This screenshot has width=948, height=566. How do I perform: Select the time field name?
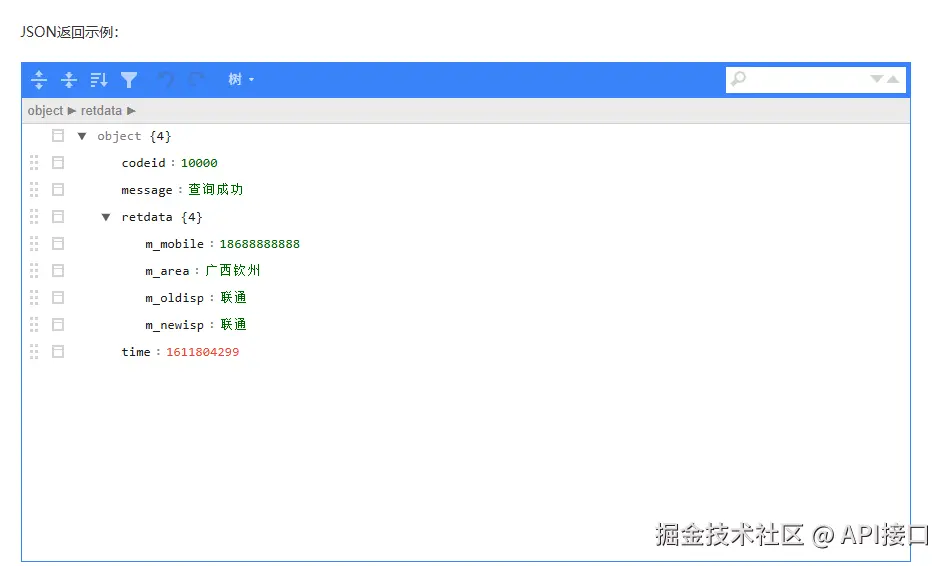[x=136, y=351]
